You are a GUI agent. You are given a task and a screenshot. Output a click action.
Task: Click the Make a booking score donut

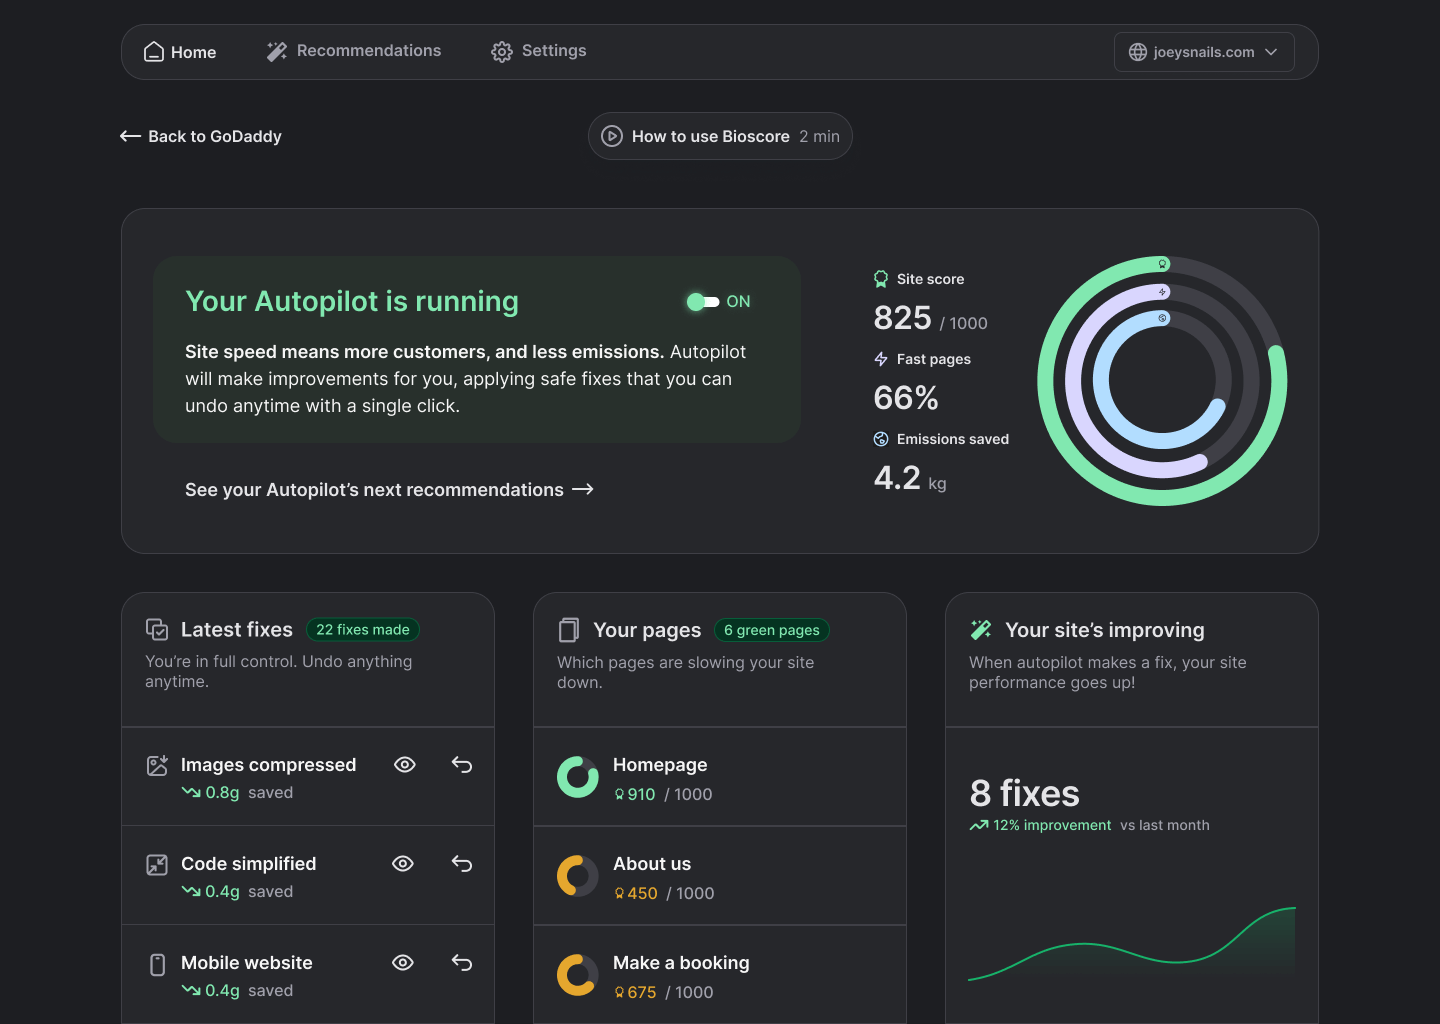(578, 975)
